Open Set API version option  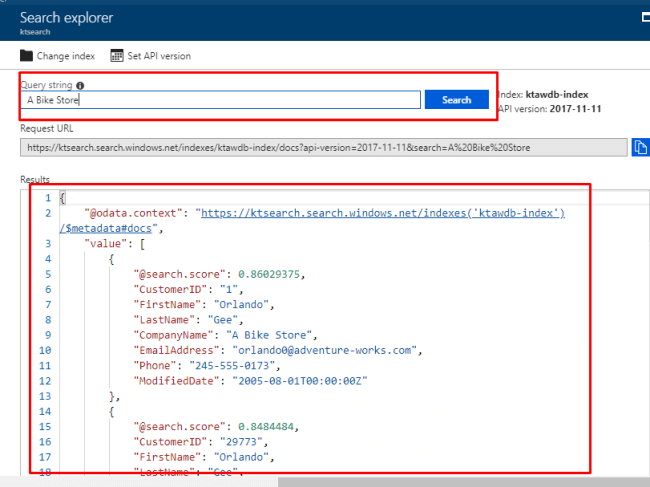pyautogui.click(x=151, y=56)
